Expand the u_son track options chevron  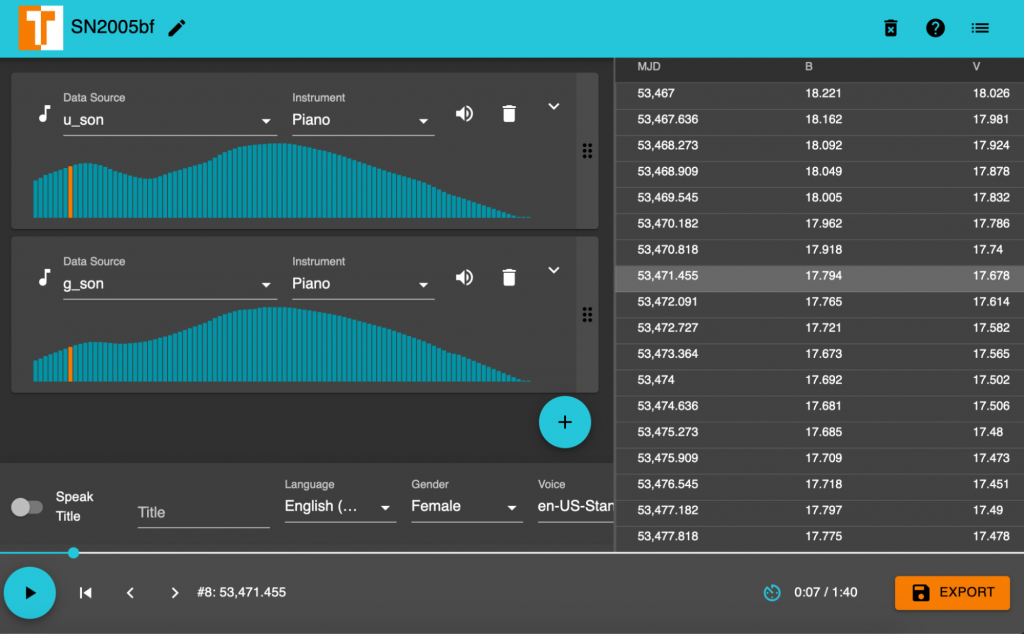(x=553, y=106)
